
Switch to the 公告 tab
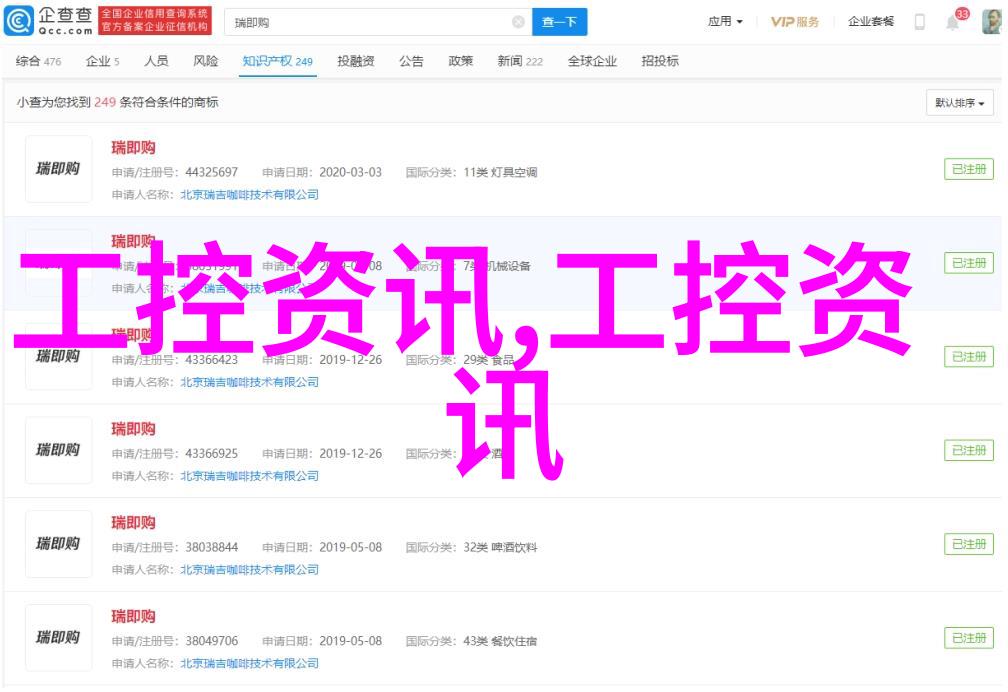(411, 61)
